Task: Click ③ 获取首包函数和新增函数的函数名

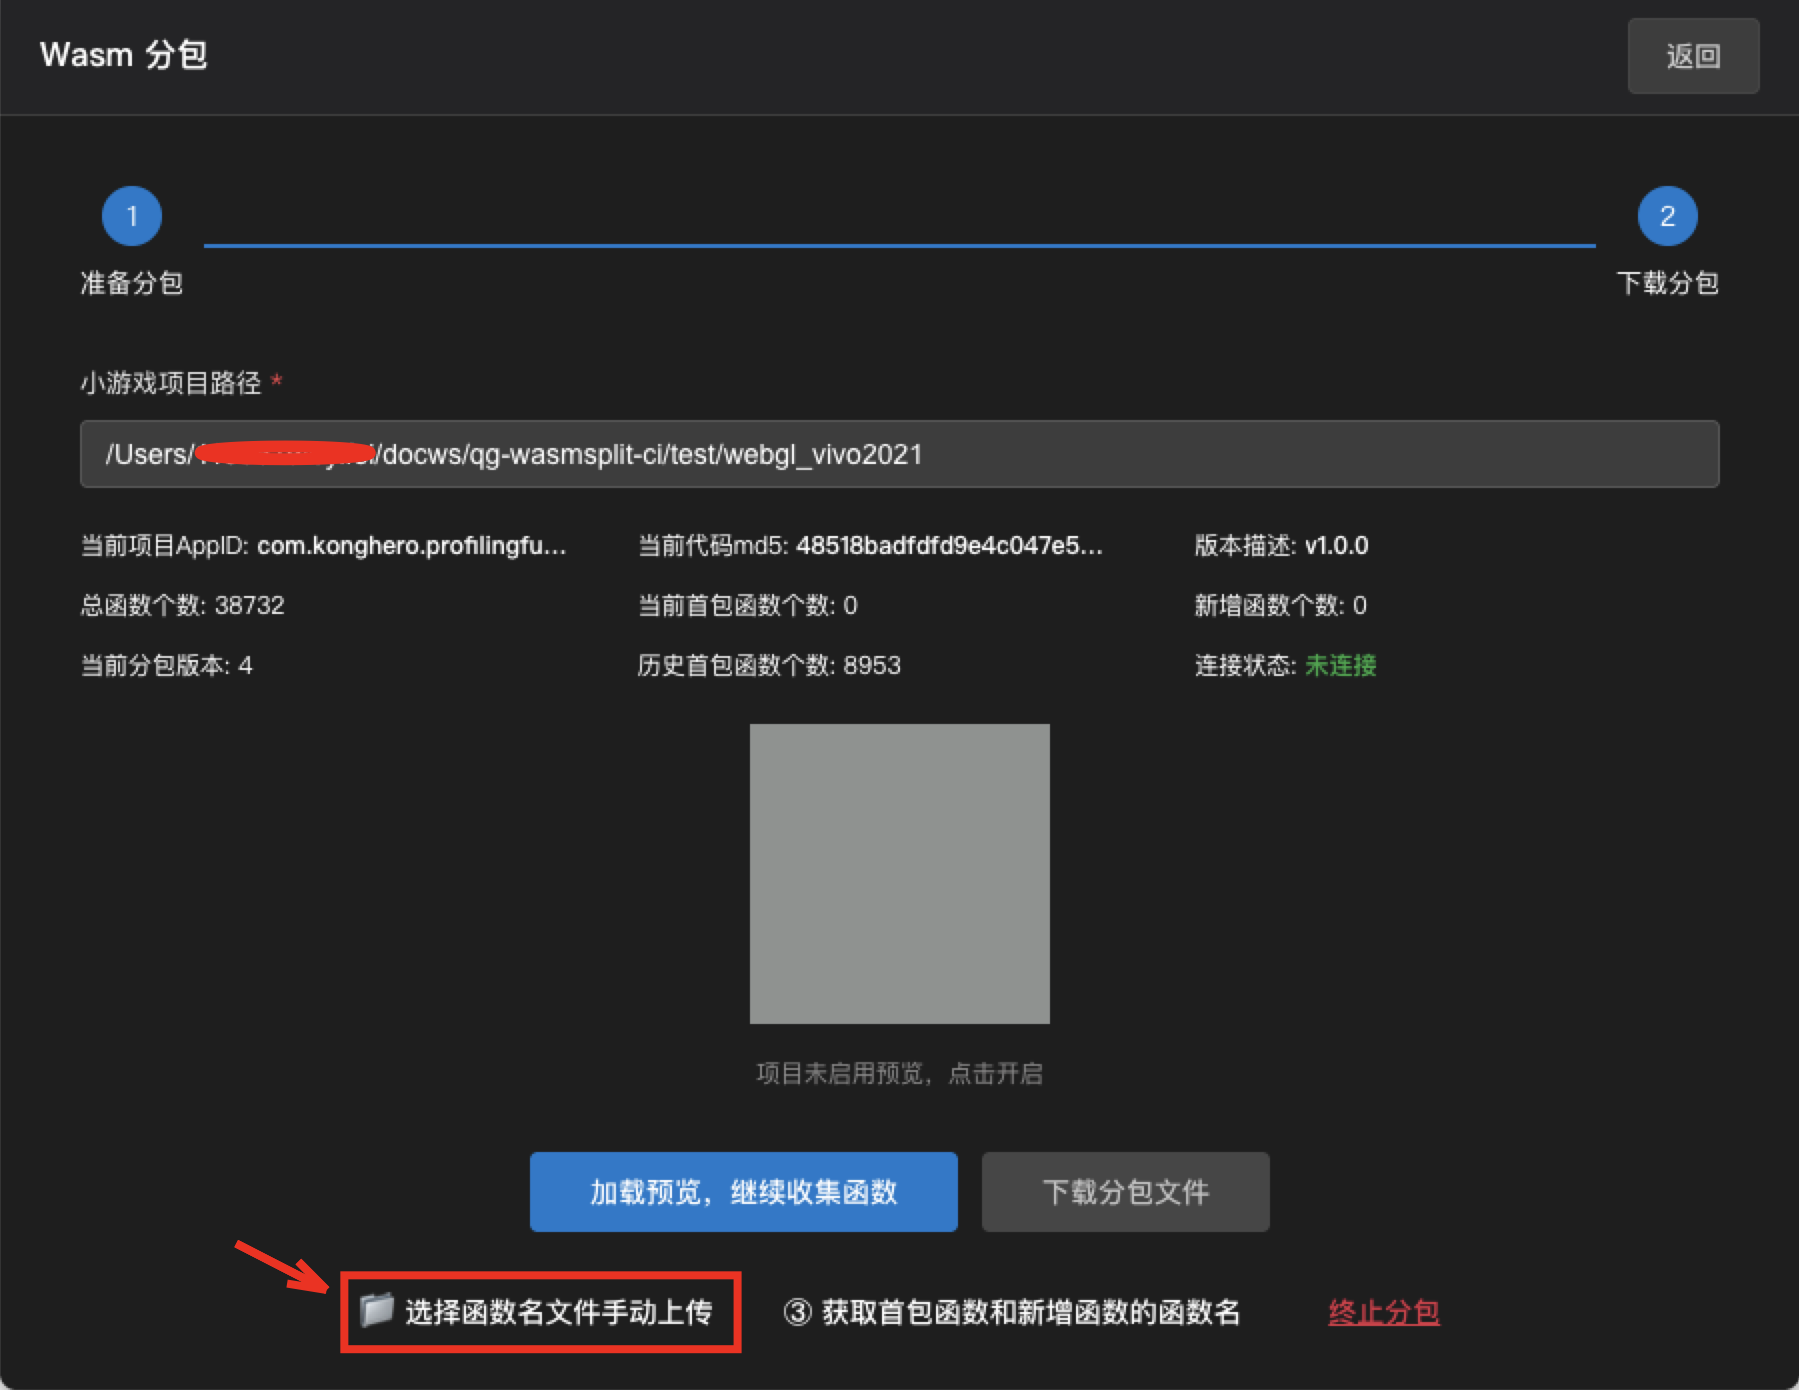Action: tap(1011, 1312)
